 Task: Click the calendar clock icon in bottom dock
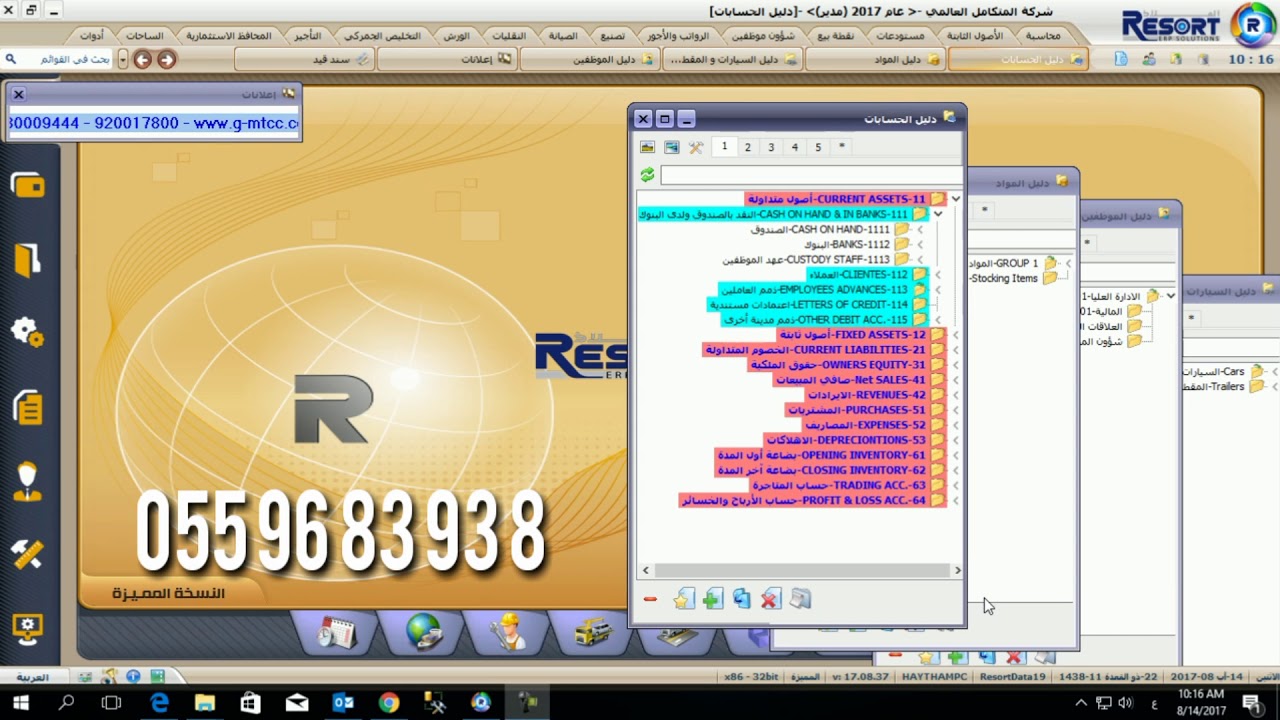[x=337, y=631]
